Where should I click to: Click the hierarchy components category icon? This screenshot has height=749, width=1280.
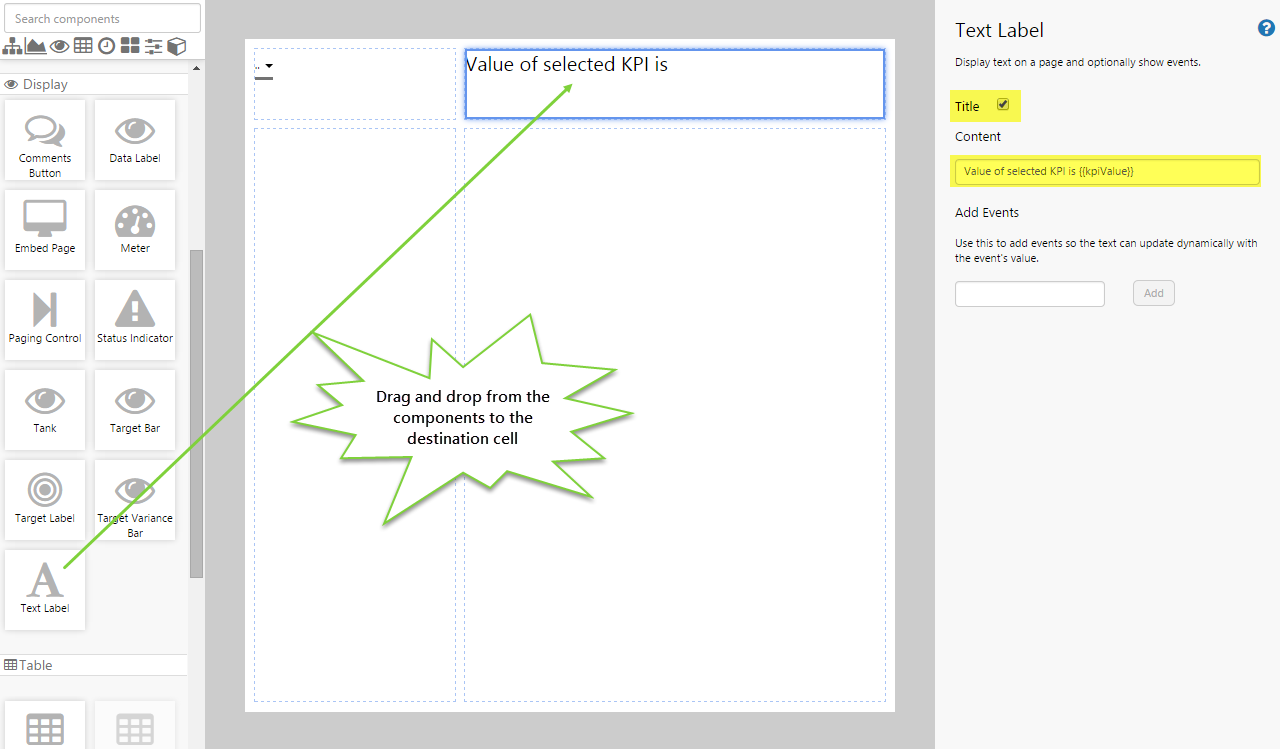12,46
